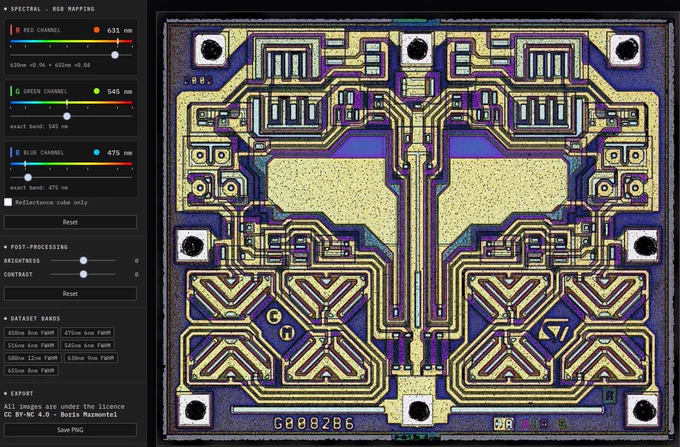The width and height of the screenshot is (680, 447).
Task: Select the 475nm 6nm FWHM band
Action: pyautogui.click(x=87, y=333)
